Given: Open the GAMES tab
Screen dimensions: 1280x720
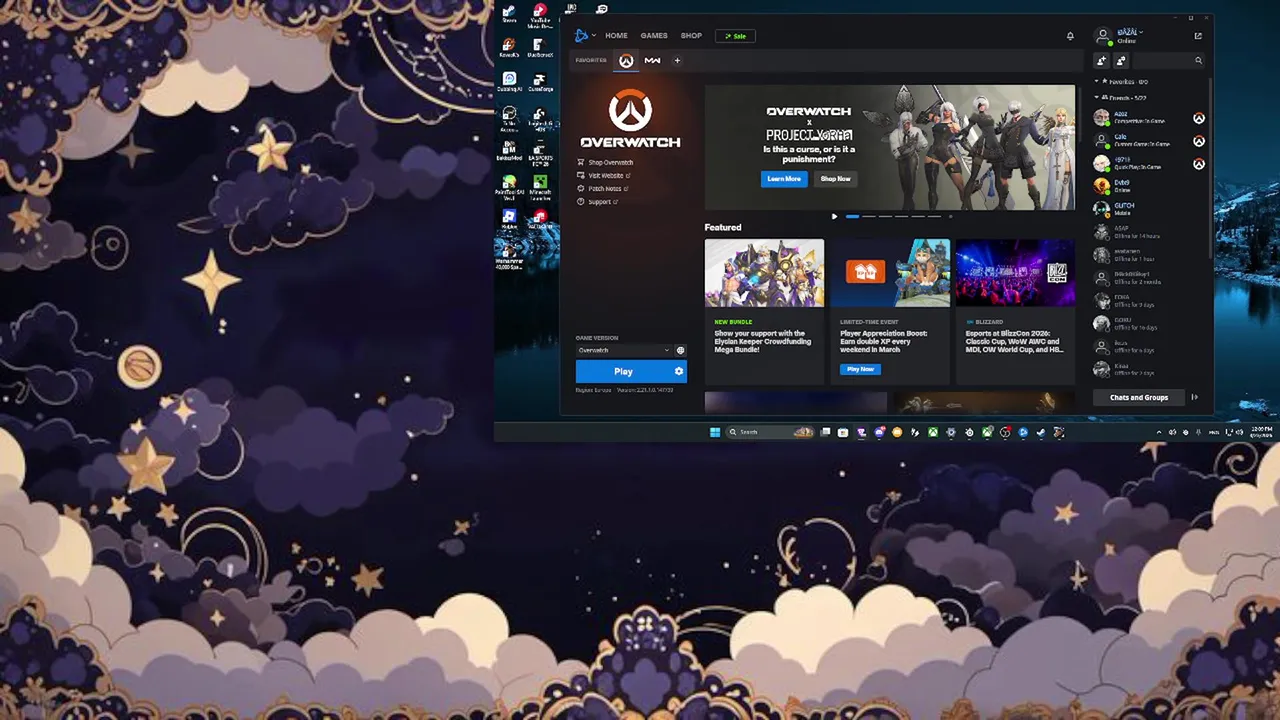Looking at the screenshot, I should tap(654, 36).
